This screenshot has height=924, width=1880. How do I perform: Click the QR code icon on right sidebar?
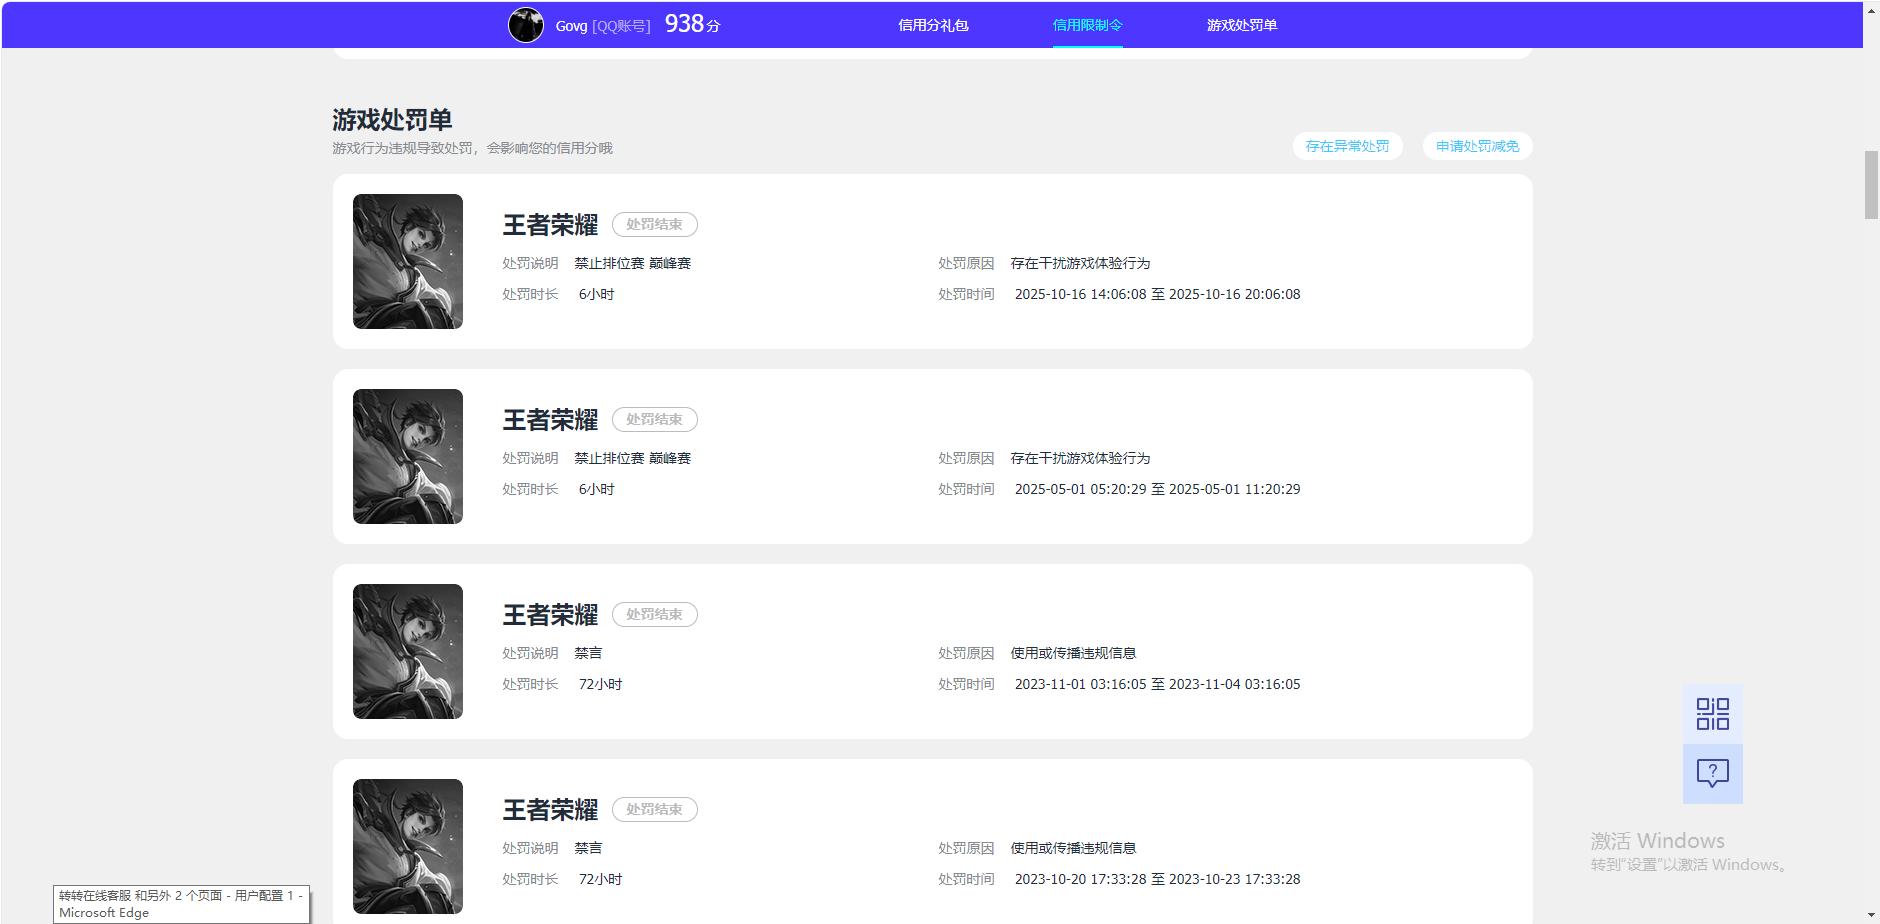(1712, 714)
